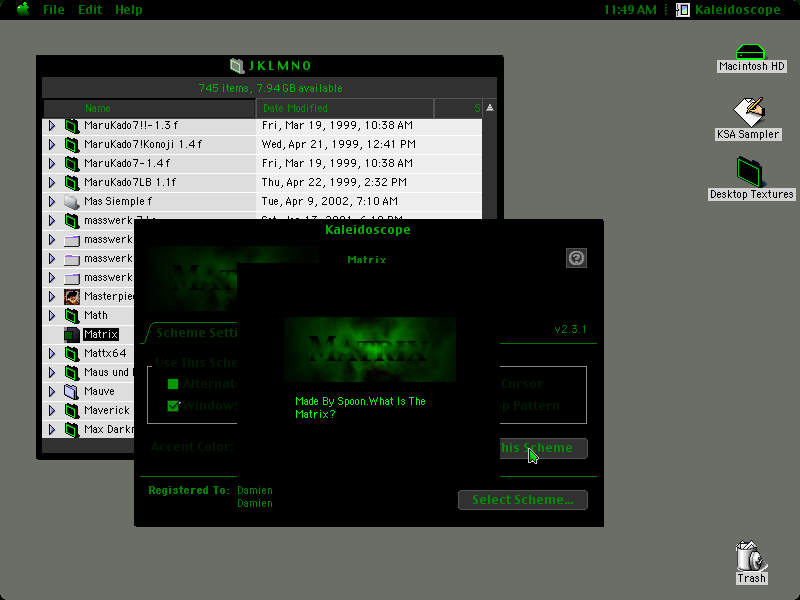Expand the Masterpiece folder

click(x=52, y=296)
